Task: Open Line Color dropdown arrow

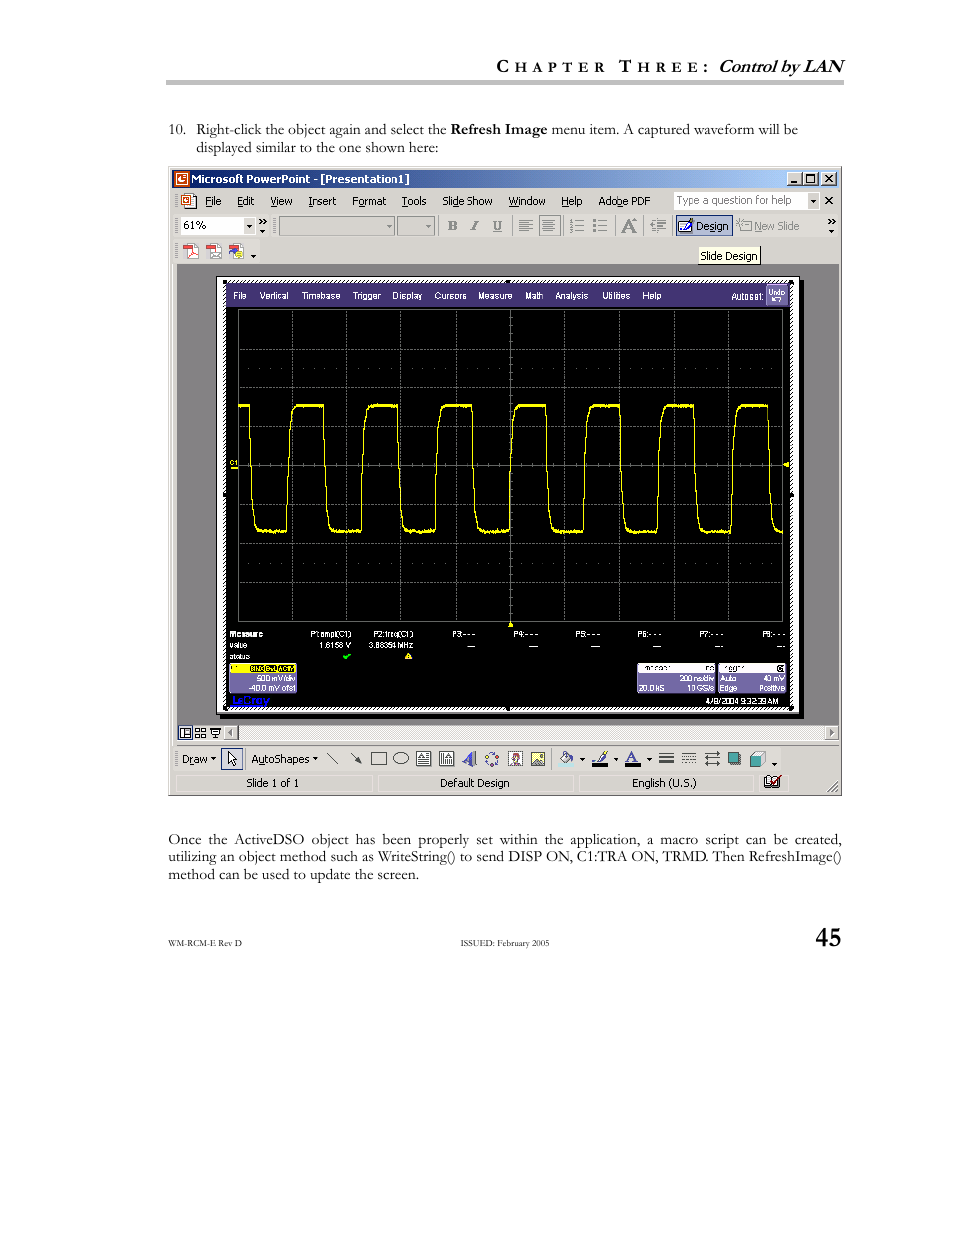Action: pyautogui.click(x=616, y=759)
